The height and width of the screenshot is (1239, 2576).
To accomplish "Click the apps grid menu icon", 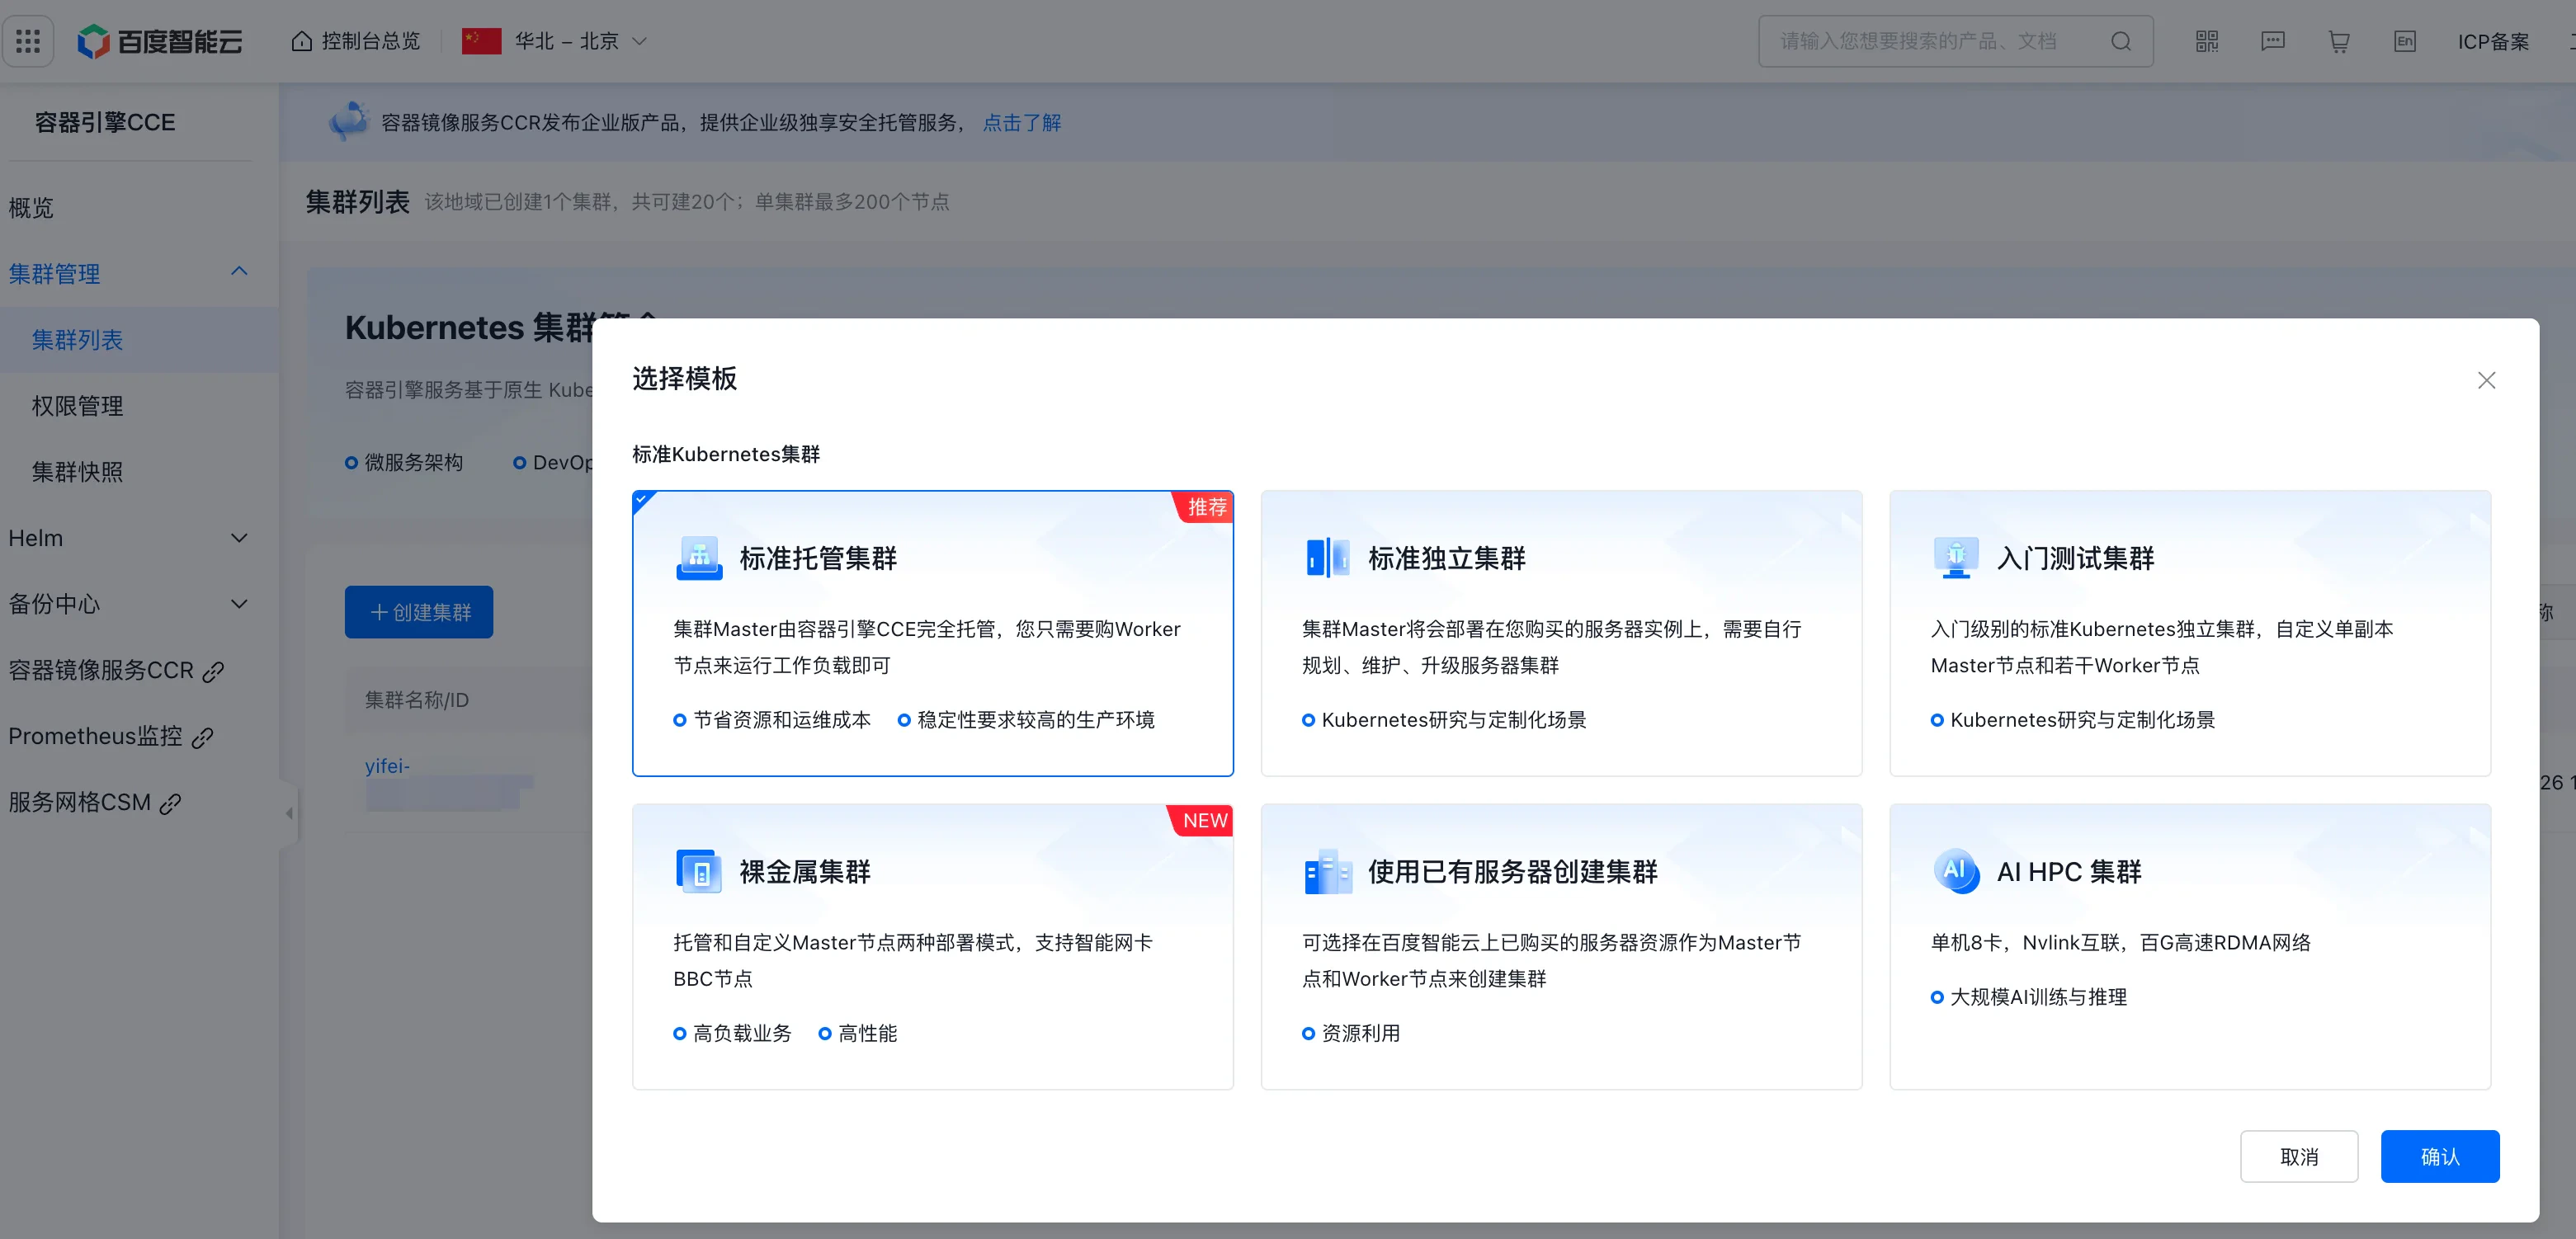I will (28, 41).
